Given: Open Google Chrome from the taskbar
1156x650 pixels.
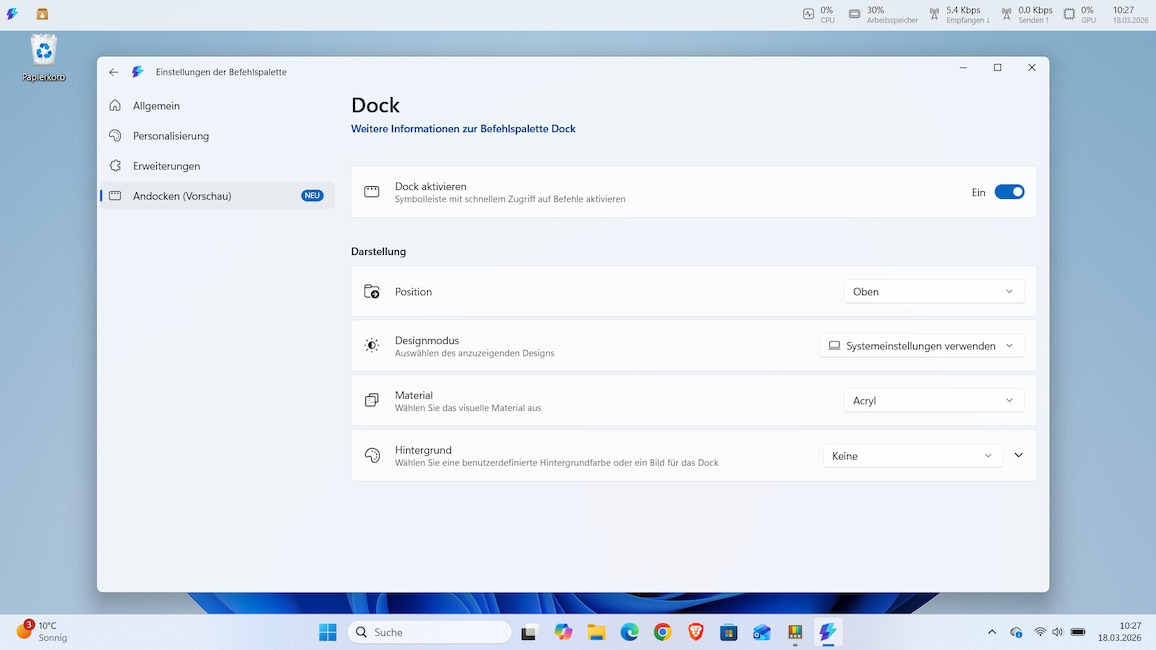Looking at the screenshot, I should coord(663,632).
